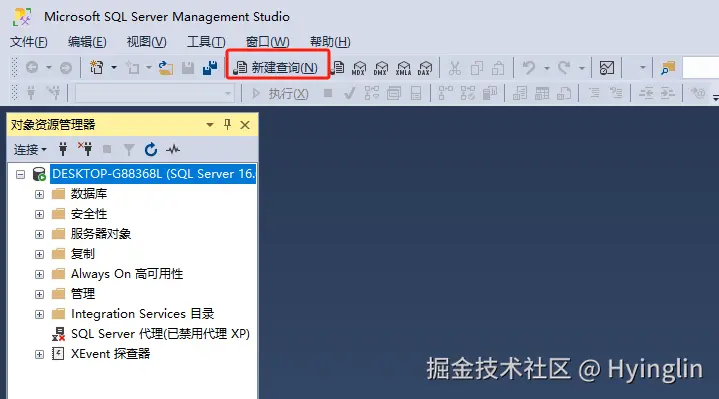Open the 视图(V) menu
Screen dimensions: 719x399
click(x=146, y=42)
